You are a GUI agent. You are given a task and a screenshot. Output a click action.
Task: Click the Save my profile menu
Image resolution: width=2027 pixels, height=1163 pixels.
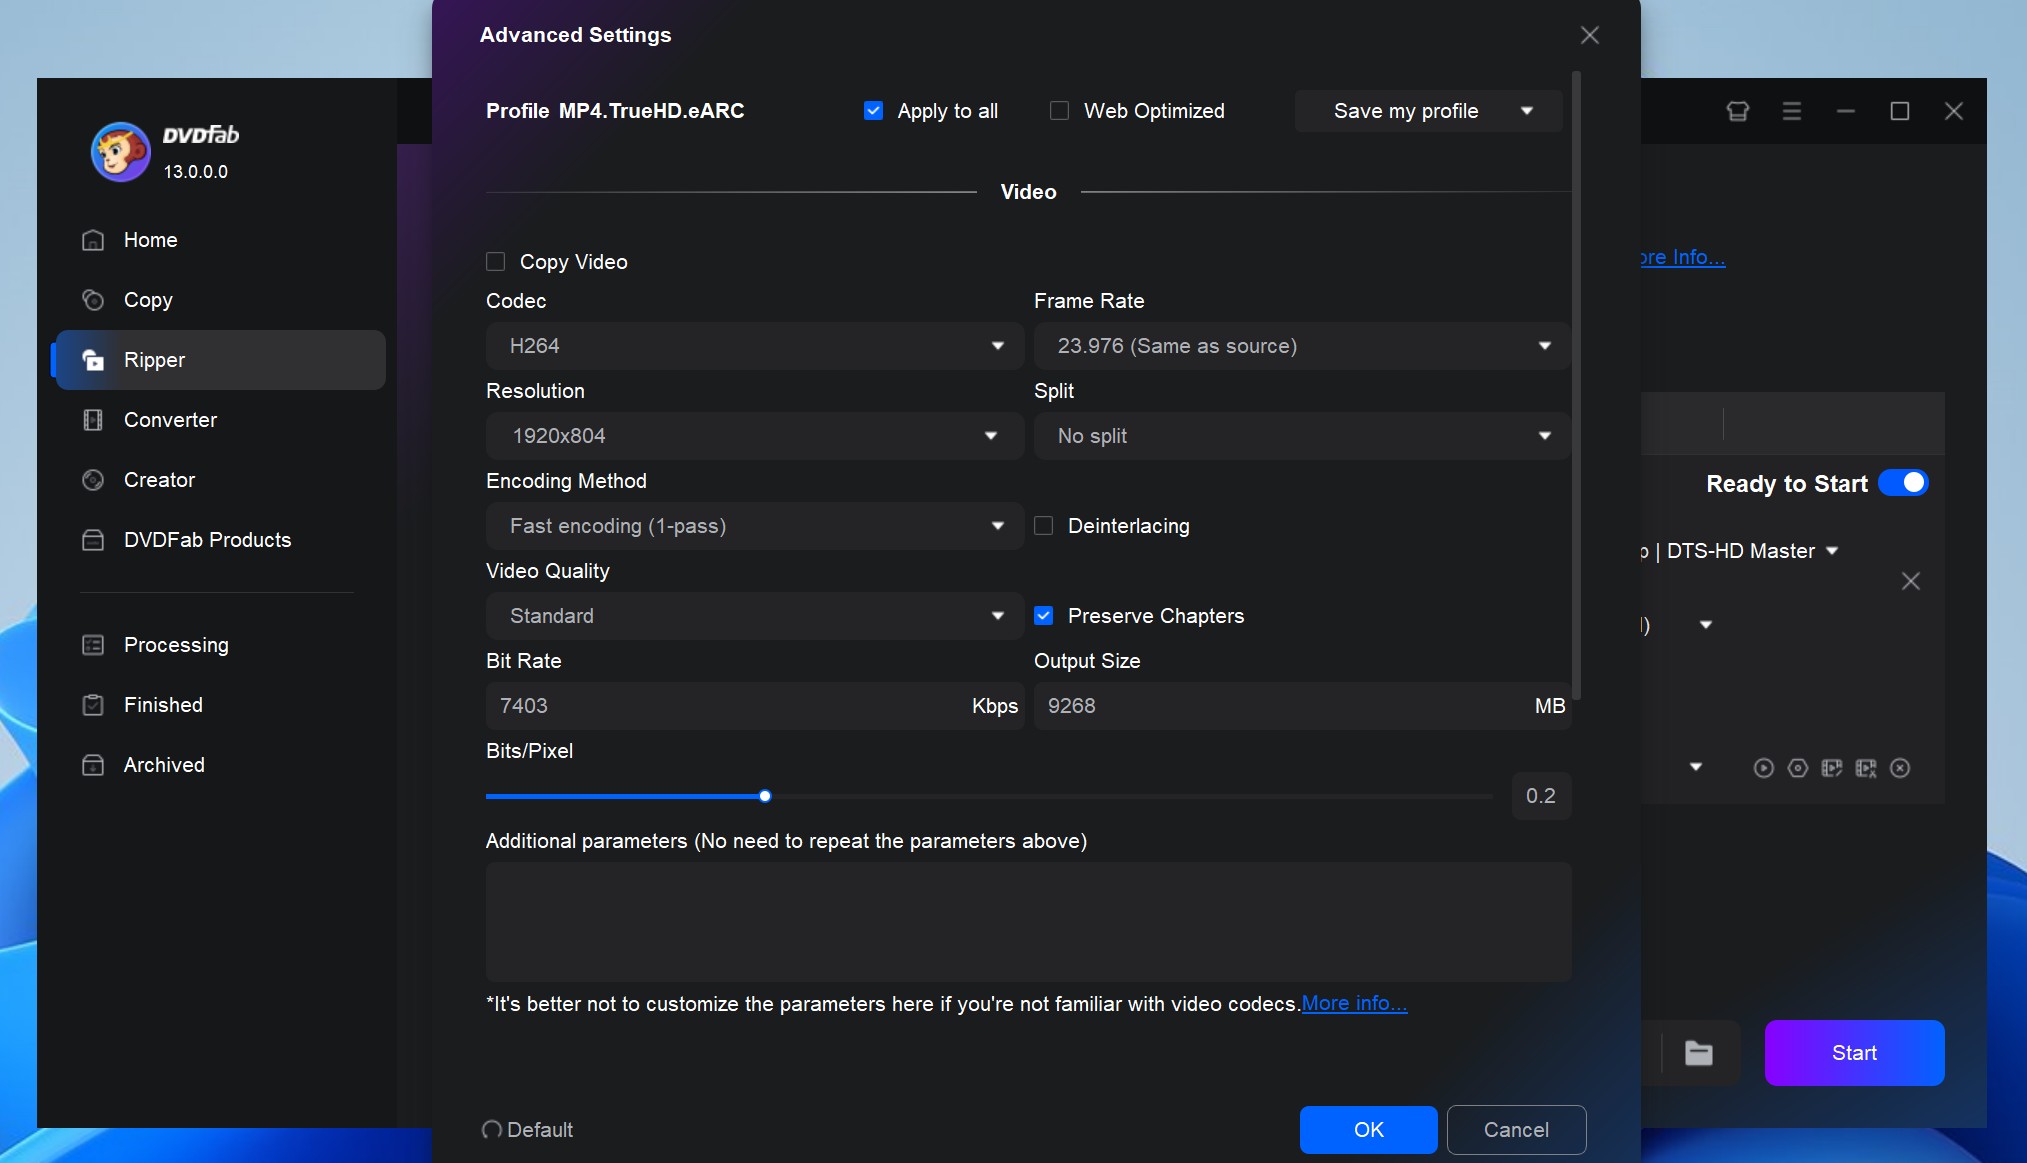[1431, 110]
